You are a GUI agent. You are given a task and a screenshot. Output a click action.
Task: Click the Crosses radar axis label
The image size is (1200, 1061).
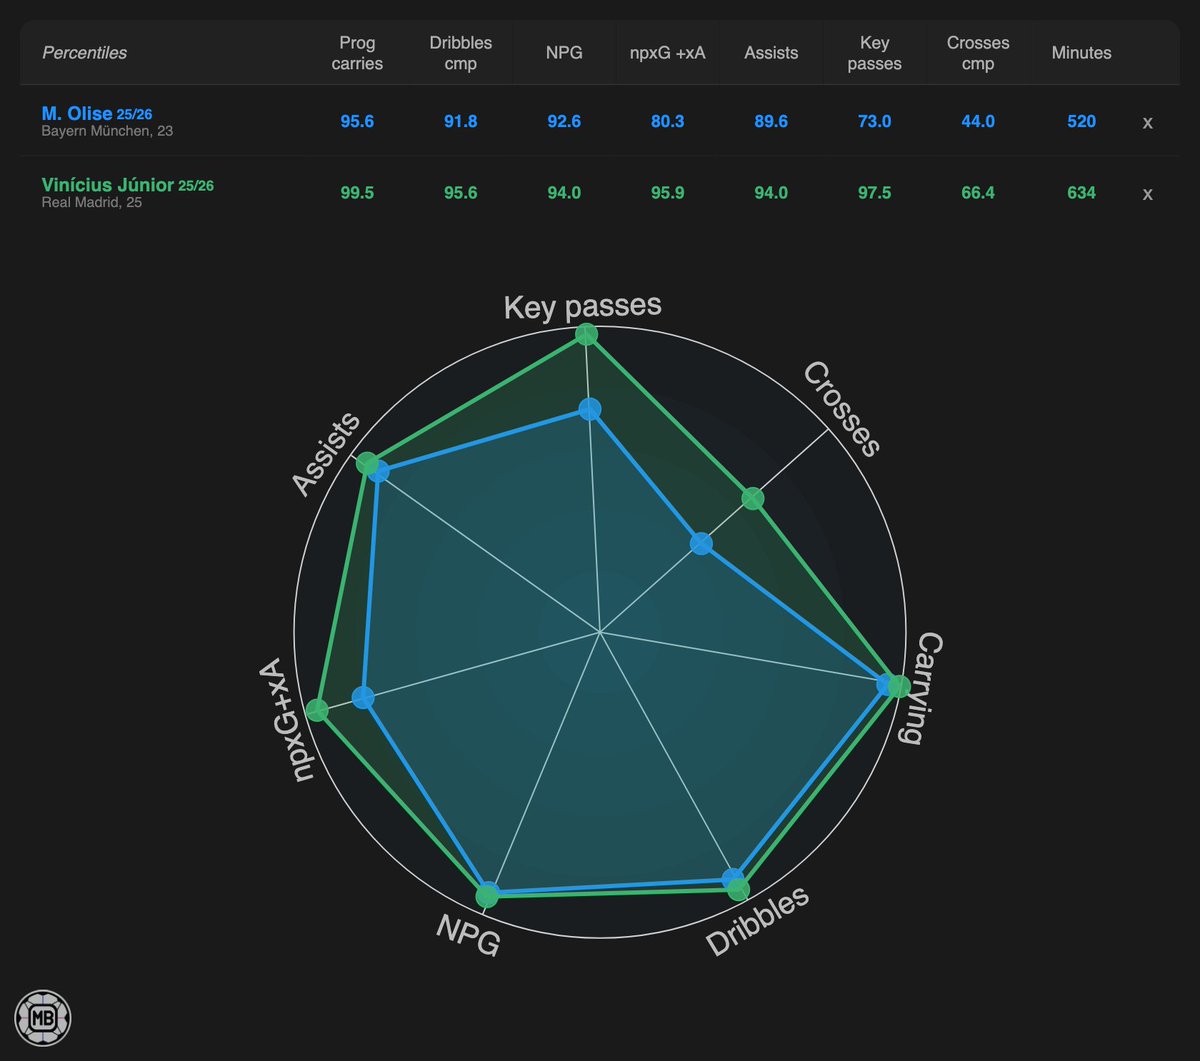[842, 410]
